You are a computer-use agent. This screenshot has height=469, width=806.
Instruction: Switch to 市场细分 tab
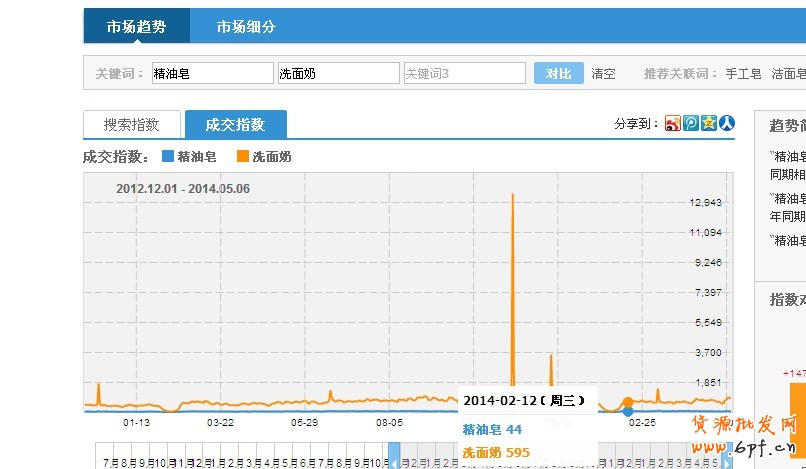point(246,27)
